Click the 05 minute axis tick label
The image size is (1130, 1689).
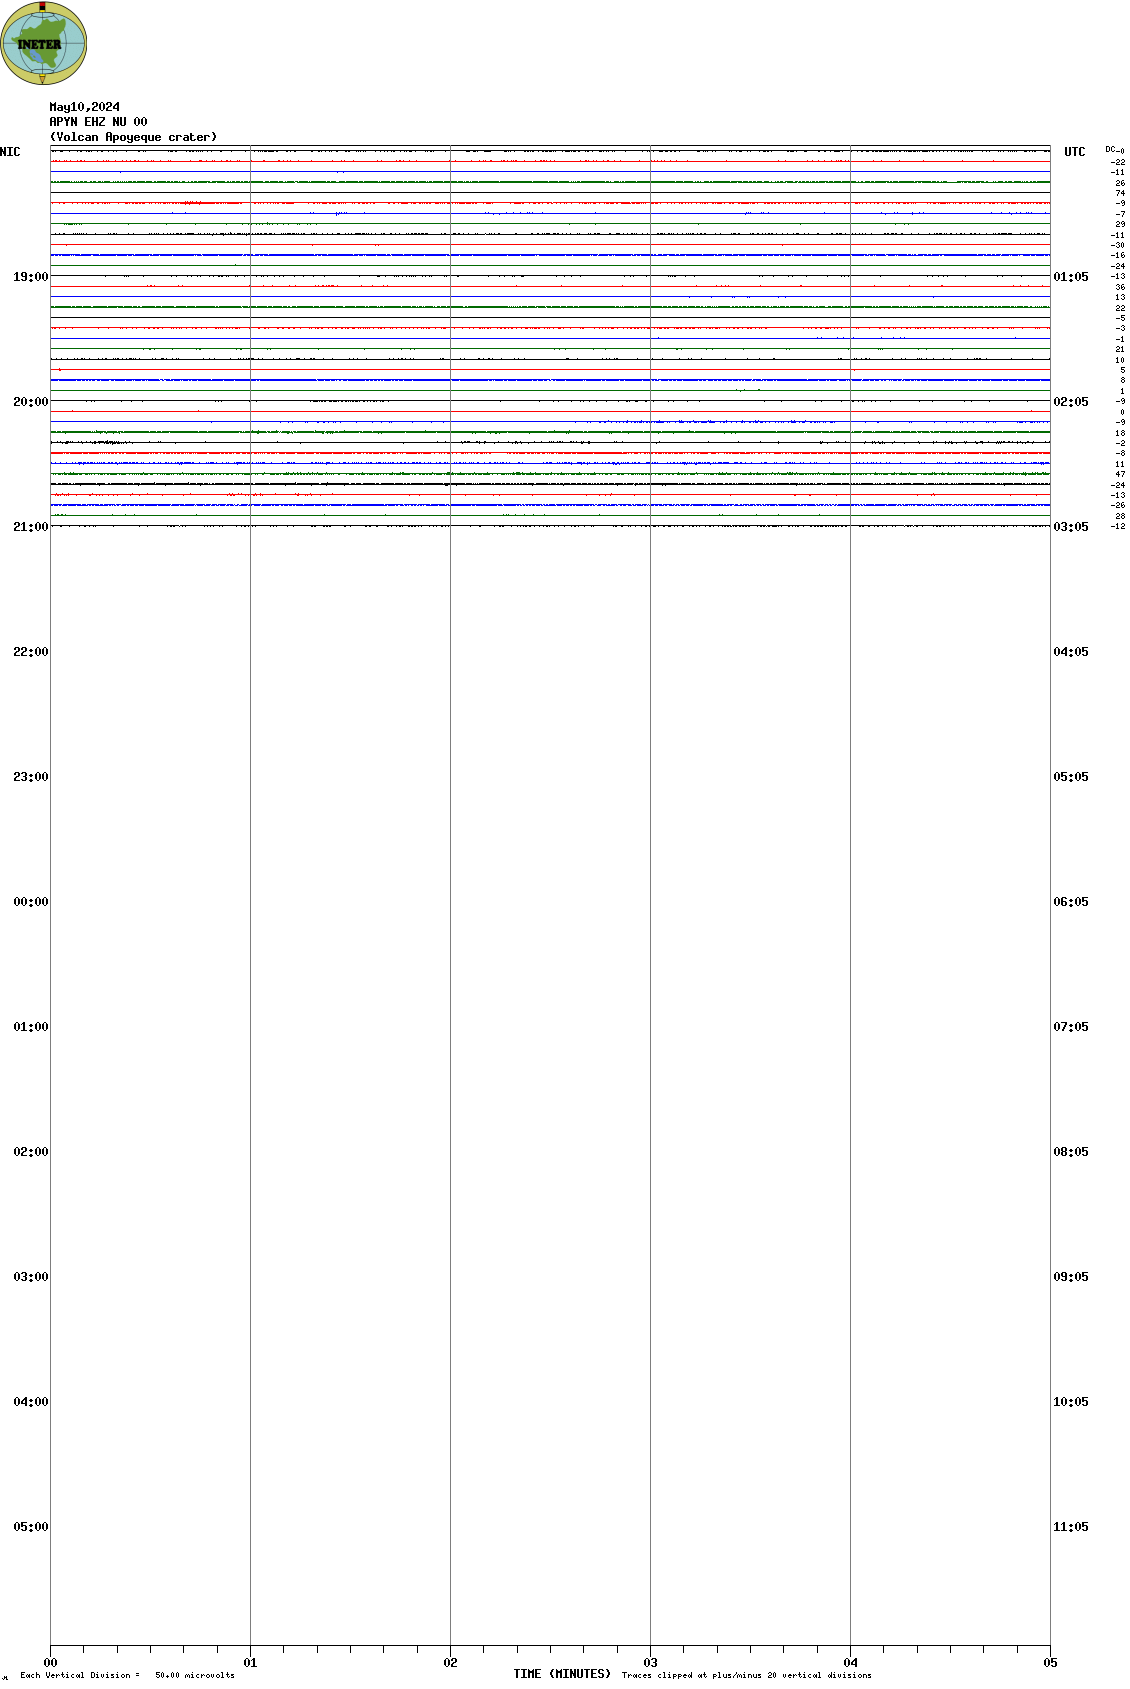[1050, 1663]
